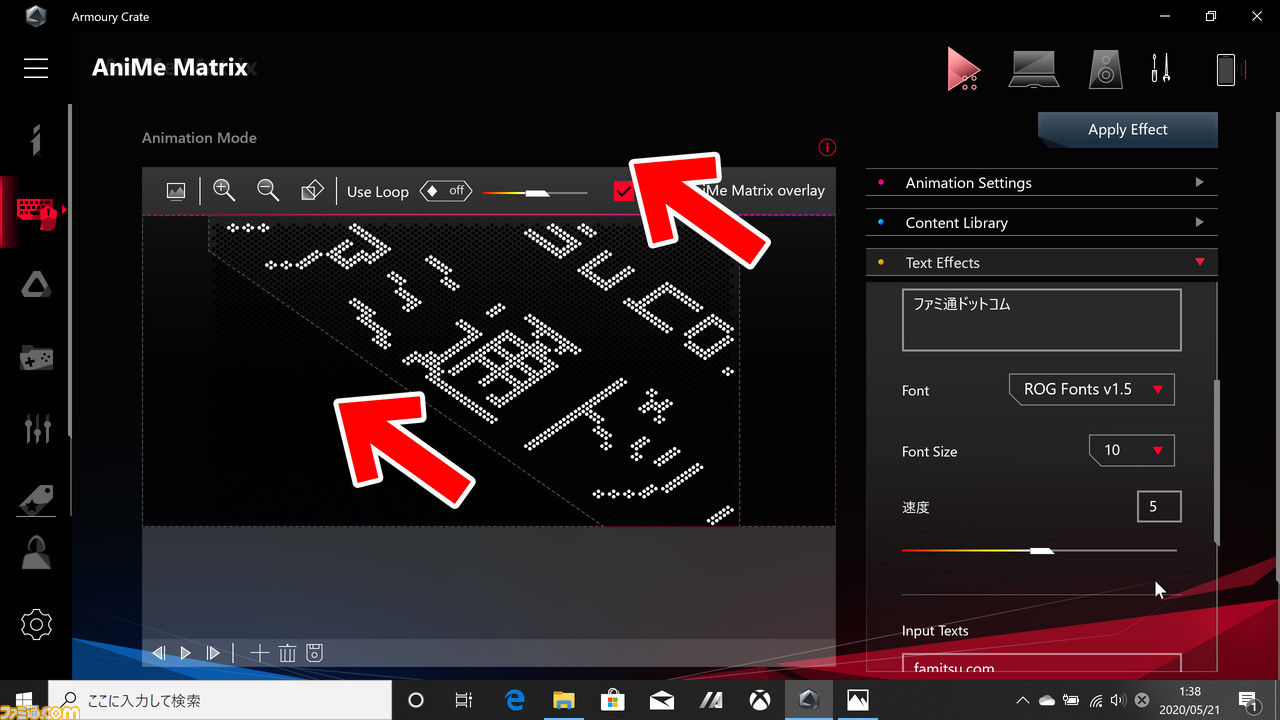
Task: Click Apply Effect button
Action: pos(1128,130)
